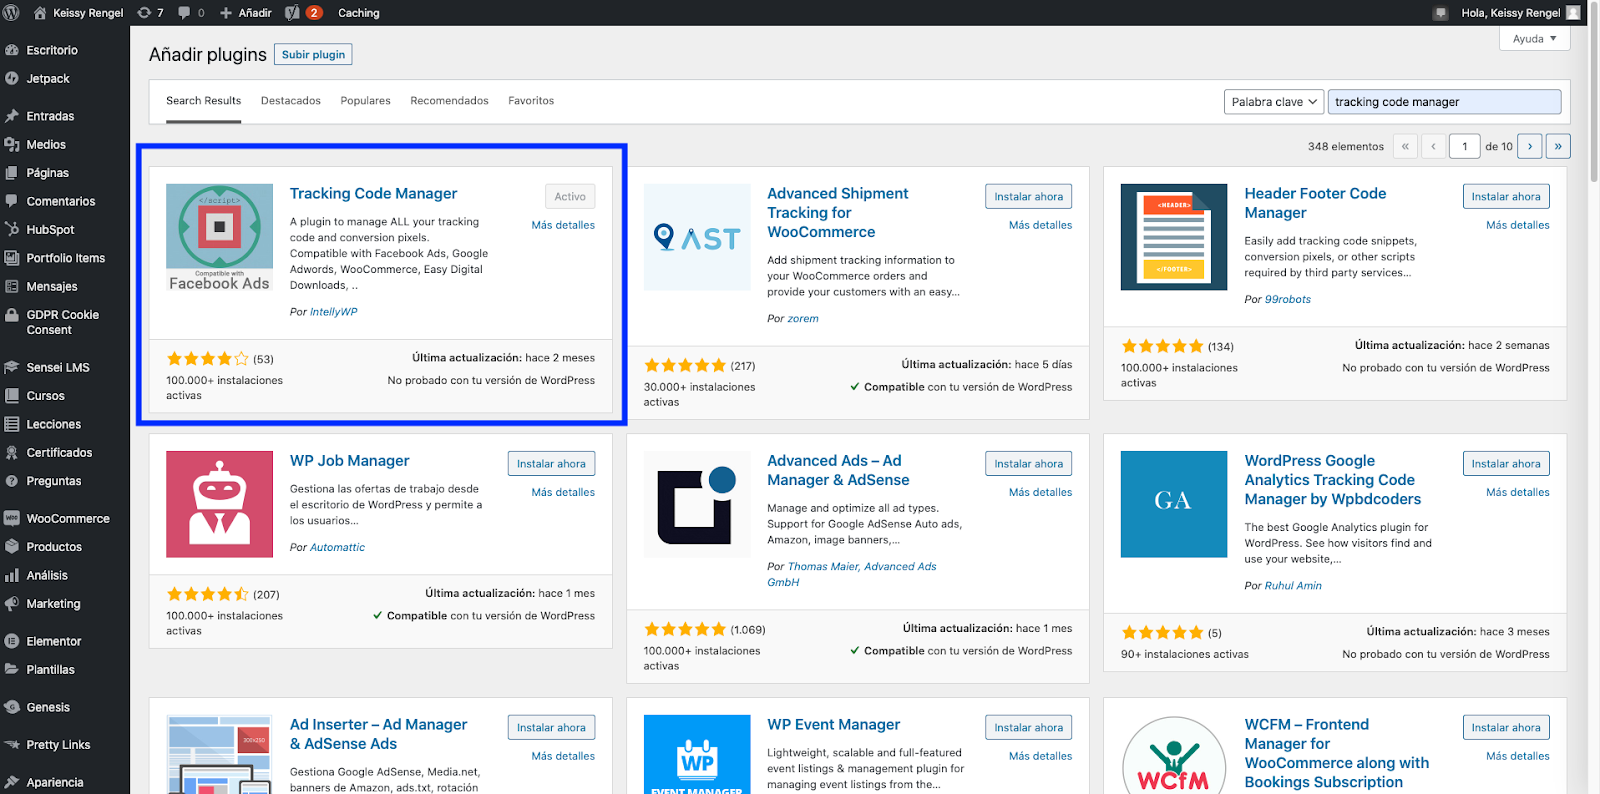Install WP Event Manager plugin

tap(1028, 728)
